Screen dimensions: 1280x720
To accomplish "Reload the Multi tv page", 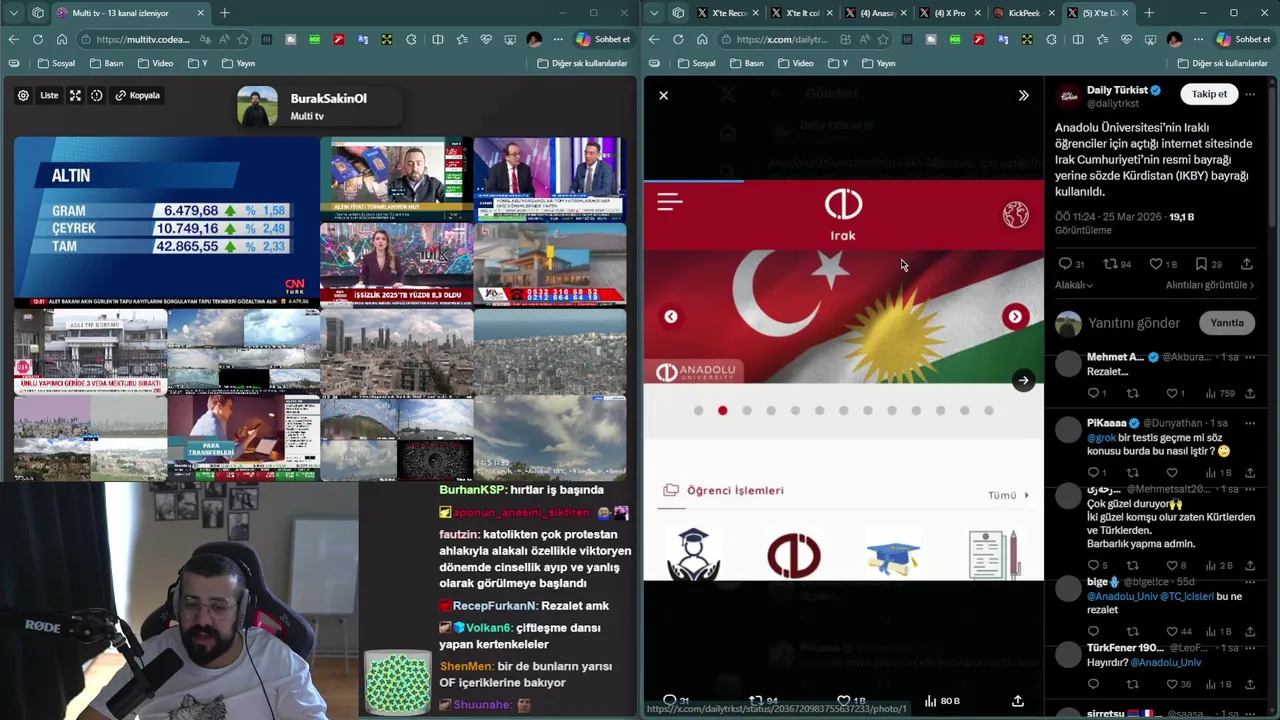I will click(x=37, y=39).
